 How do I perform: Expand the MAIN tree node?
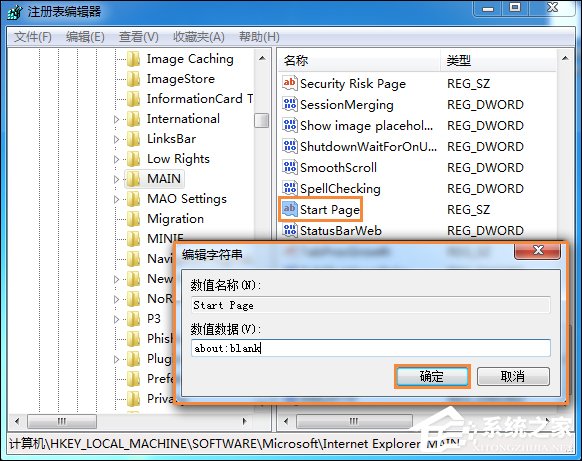(x=116, y=180)
